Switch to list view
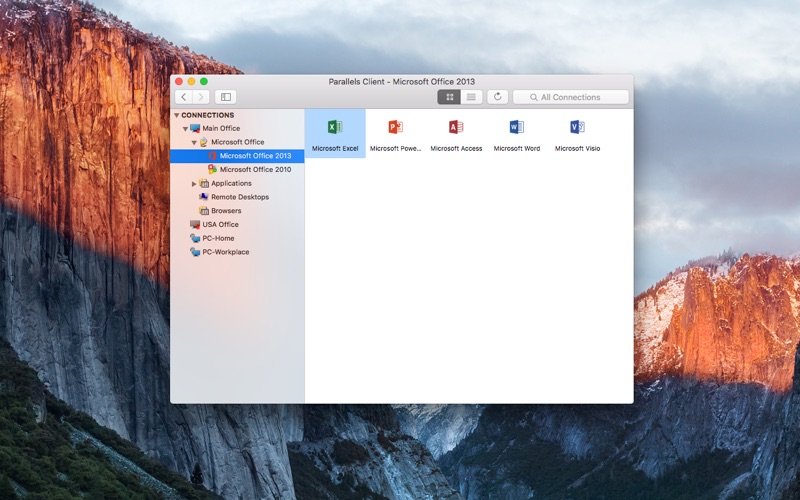Screen dimensions: 800x500 [471, 97]
